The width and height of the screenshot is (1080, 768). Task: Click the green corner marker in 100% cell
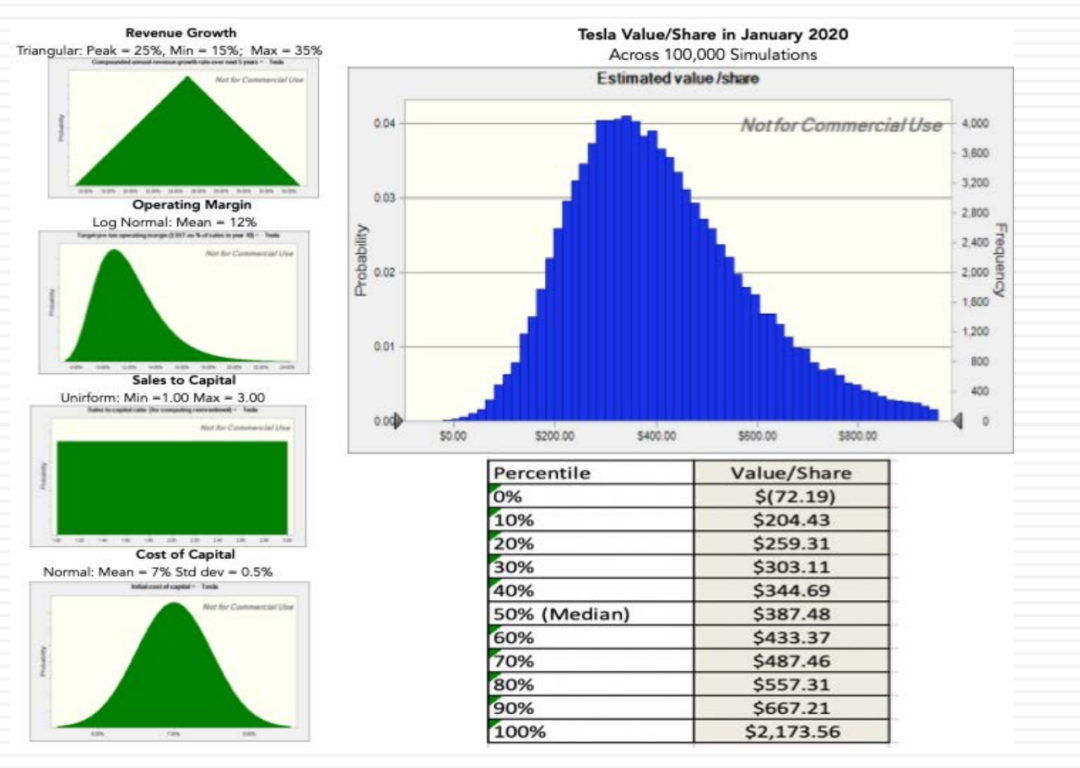(x=494, y=723)
